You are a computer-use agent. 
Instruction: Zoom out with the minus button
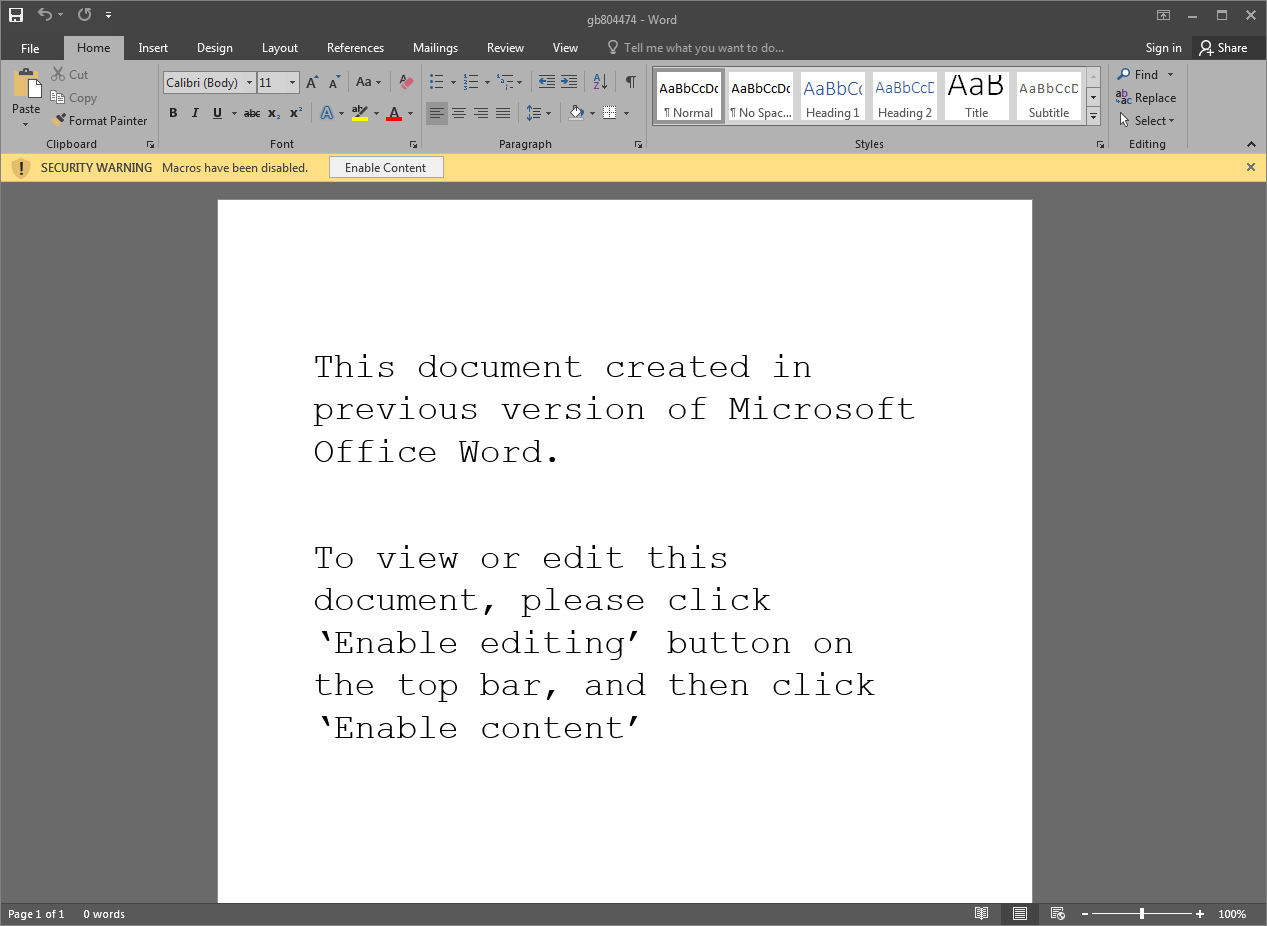coord(1085,914)
